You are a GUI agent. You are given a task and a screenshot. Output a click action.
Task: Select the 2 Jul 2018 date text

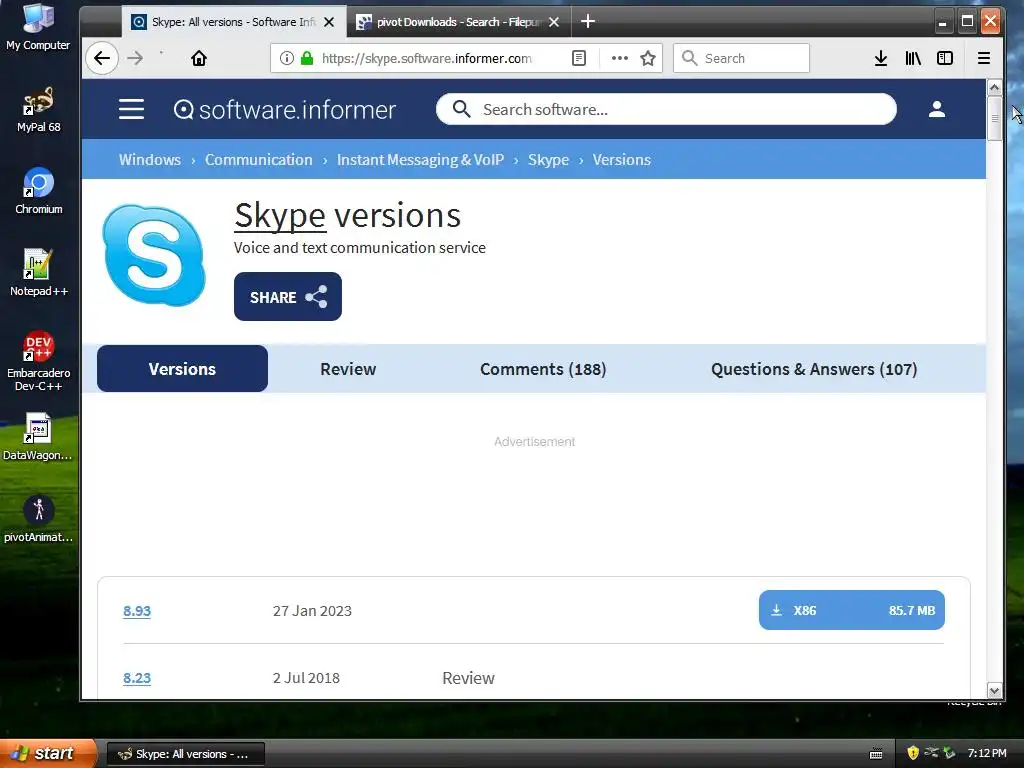306,678
